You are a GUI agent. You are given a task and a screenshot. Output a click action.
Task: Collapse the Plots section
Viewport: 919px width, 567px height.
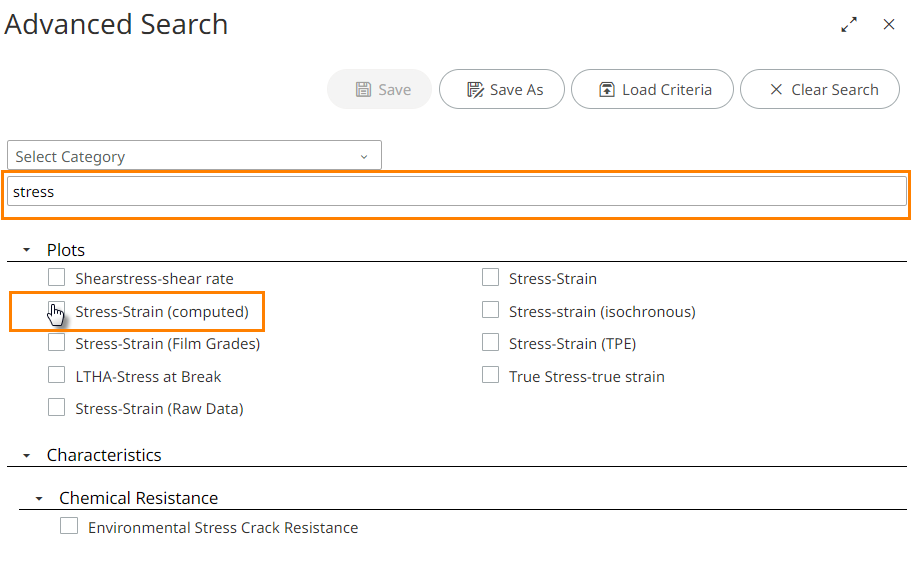27,250
